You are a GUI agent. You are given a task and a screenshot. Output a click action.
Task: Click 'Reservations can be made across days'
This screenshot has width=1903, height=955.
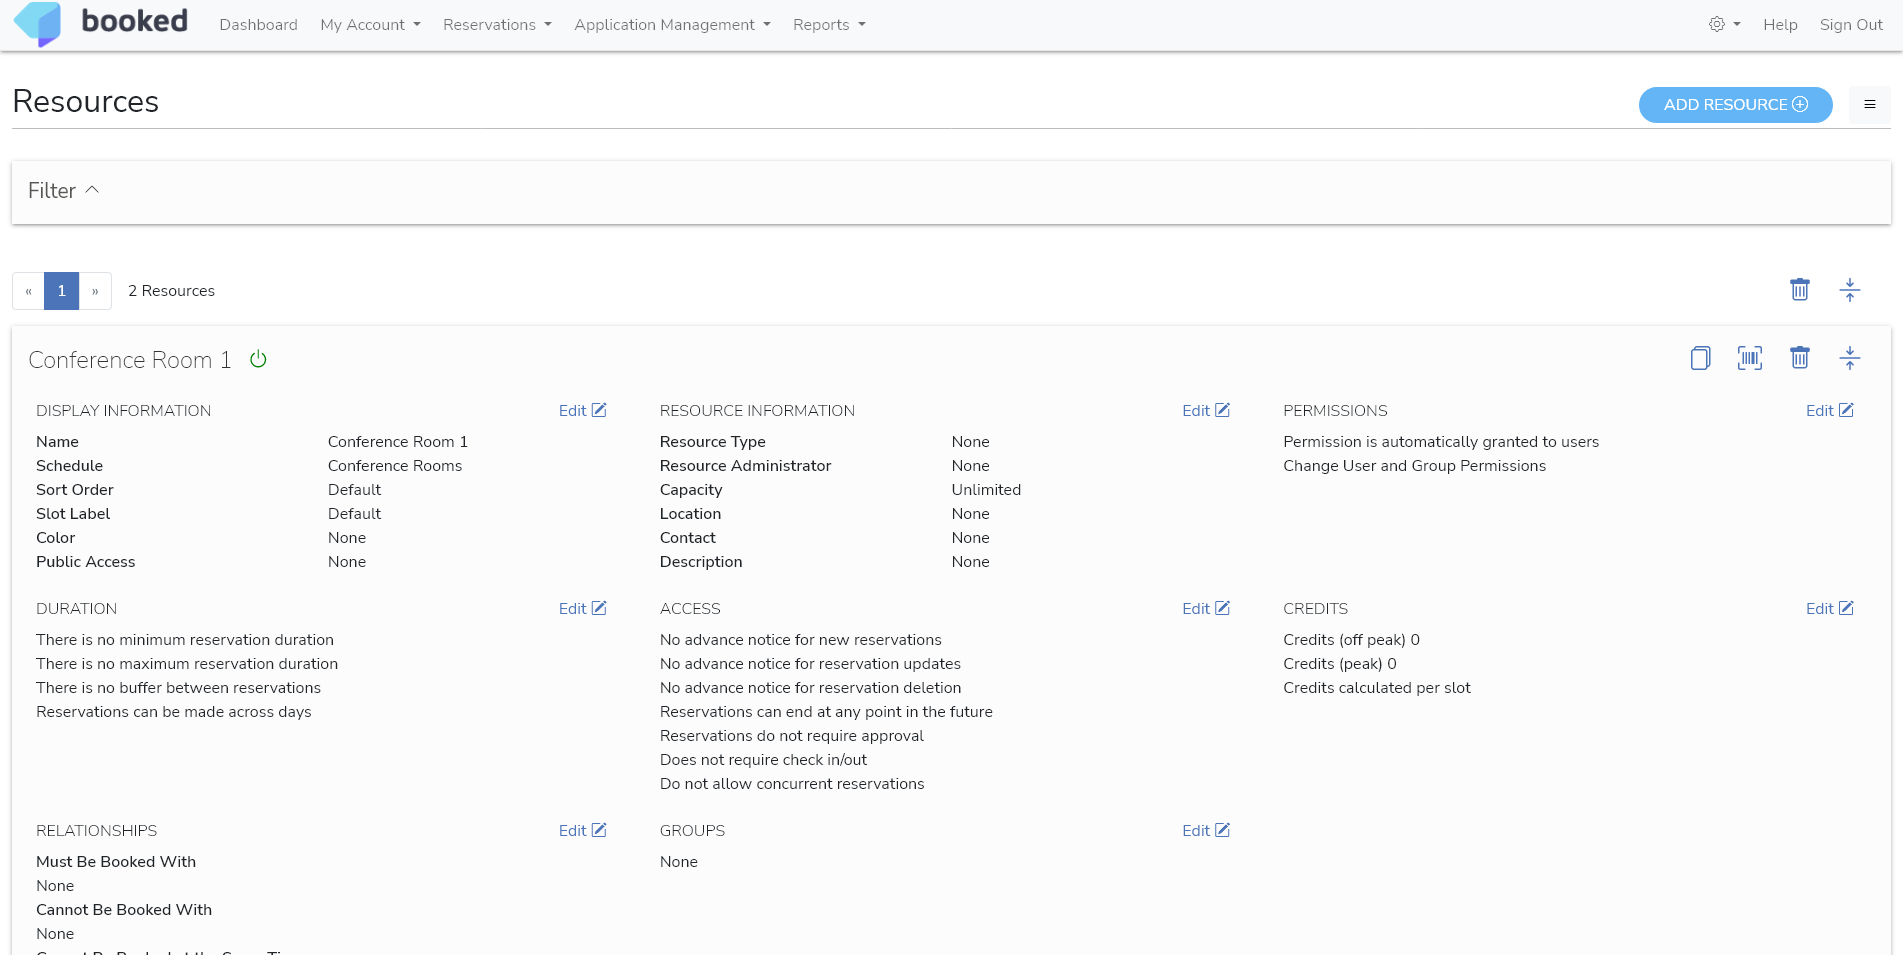point(173,712)
